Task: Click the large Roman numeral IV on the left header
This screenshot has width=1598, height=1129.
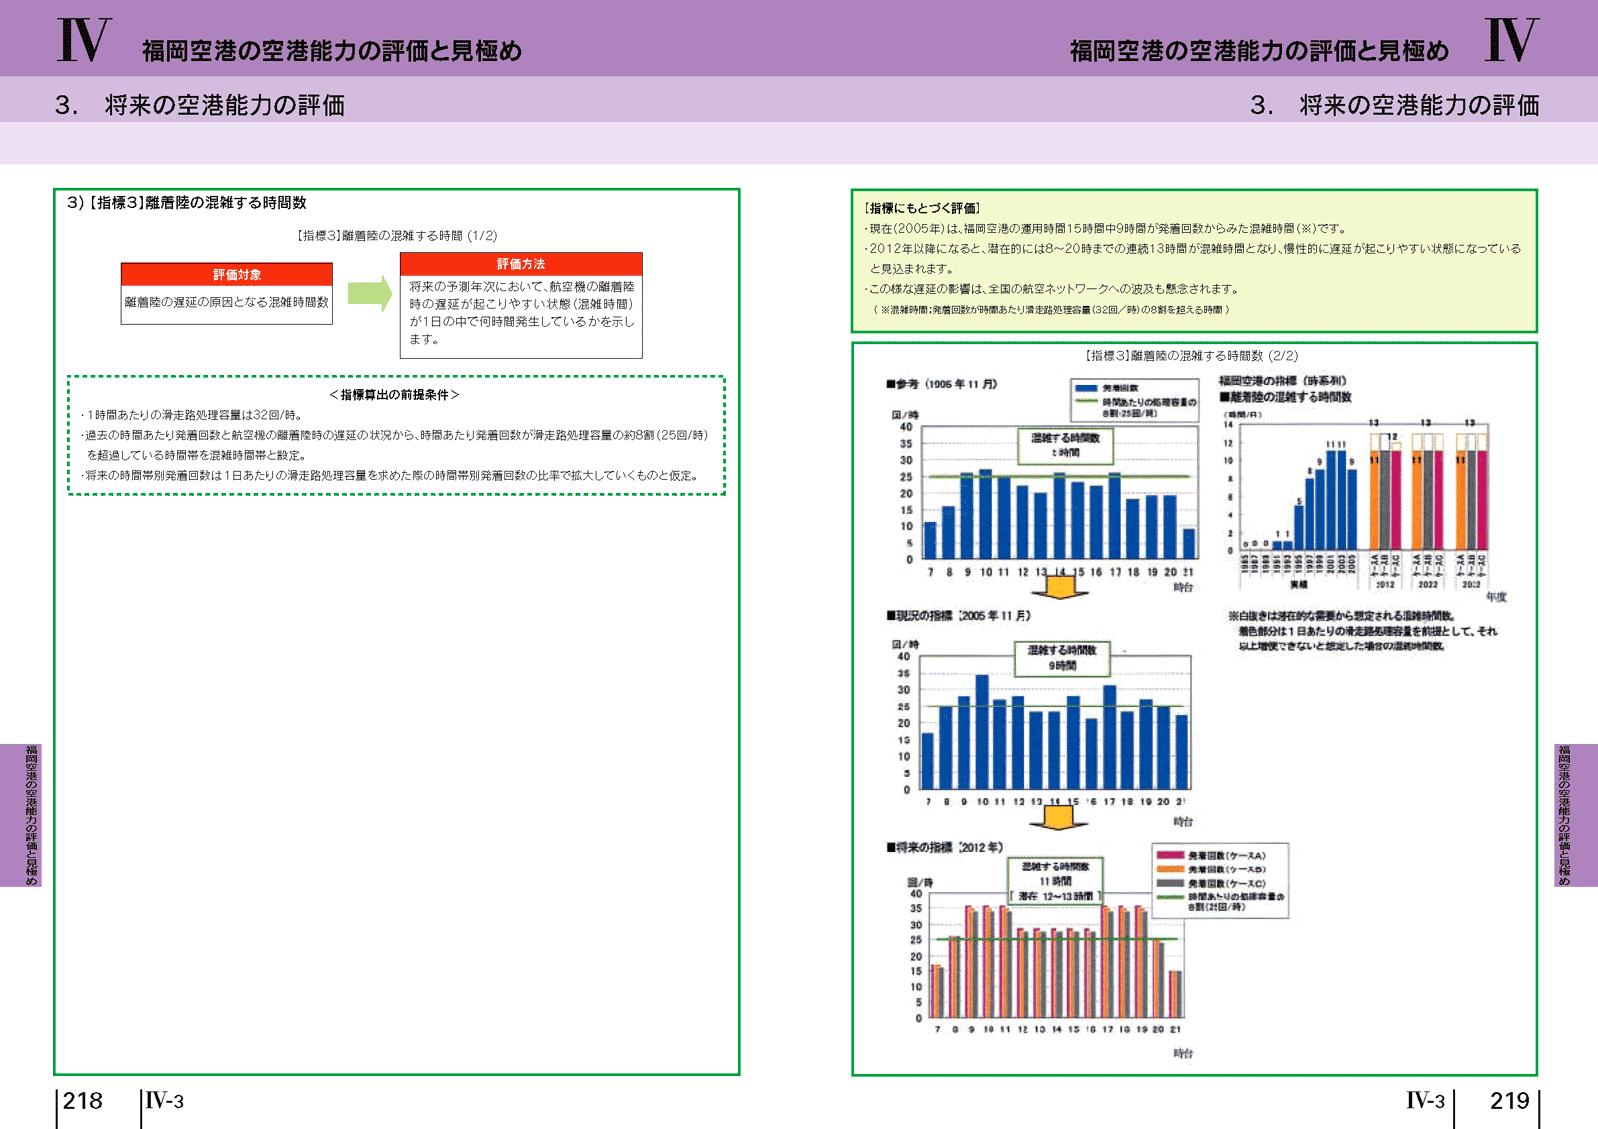Action: pos(83,40)
